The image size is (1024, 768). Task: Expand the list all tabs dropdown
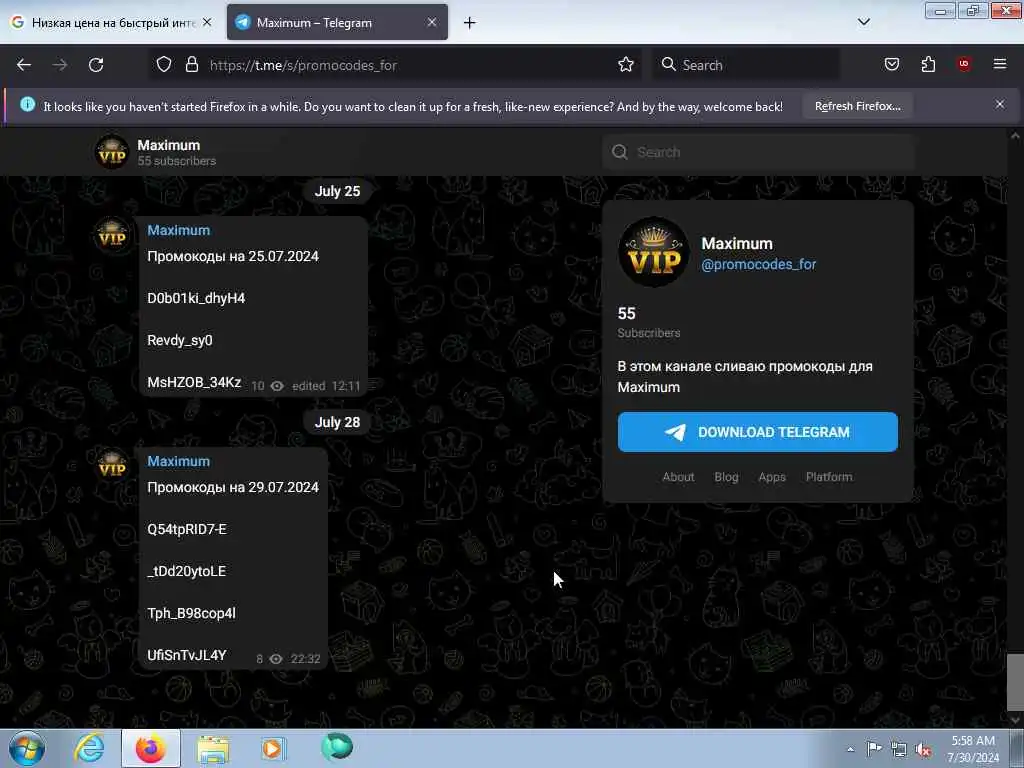tap(863, 22)
